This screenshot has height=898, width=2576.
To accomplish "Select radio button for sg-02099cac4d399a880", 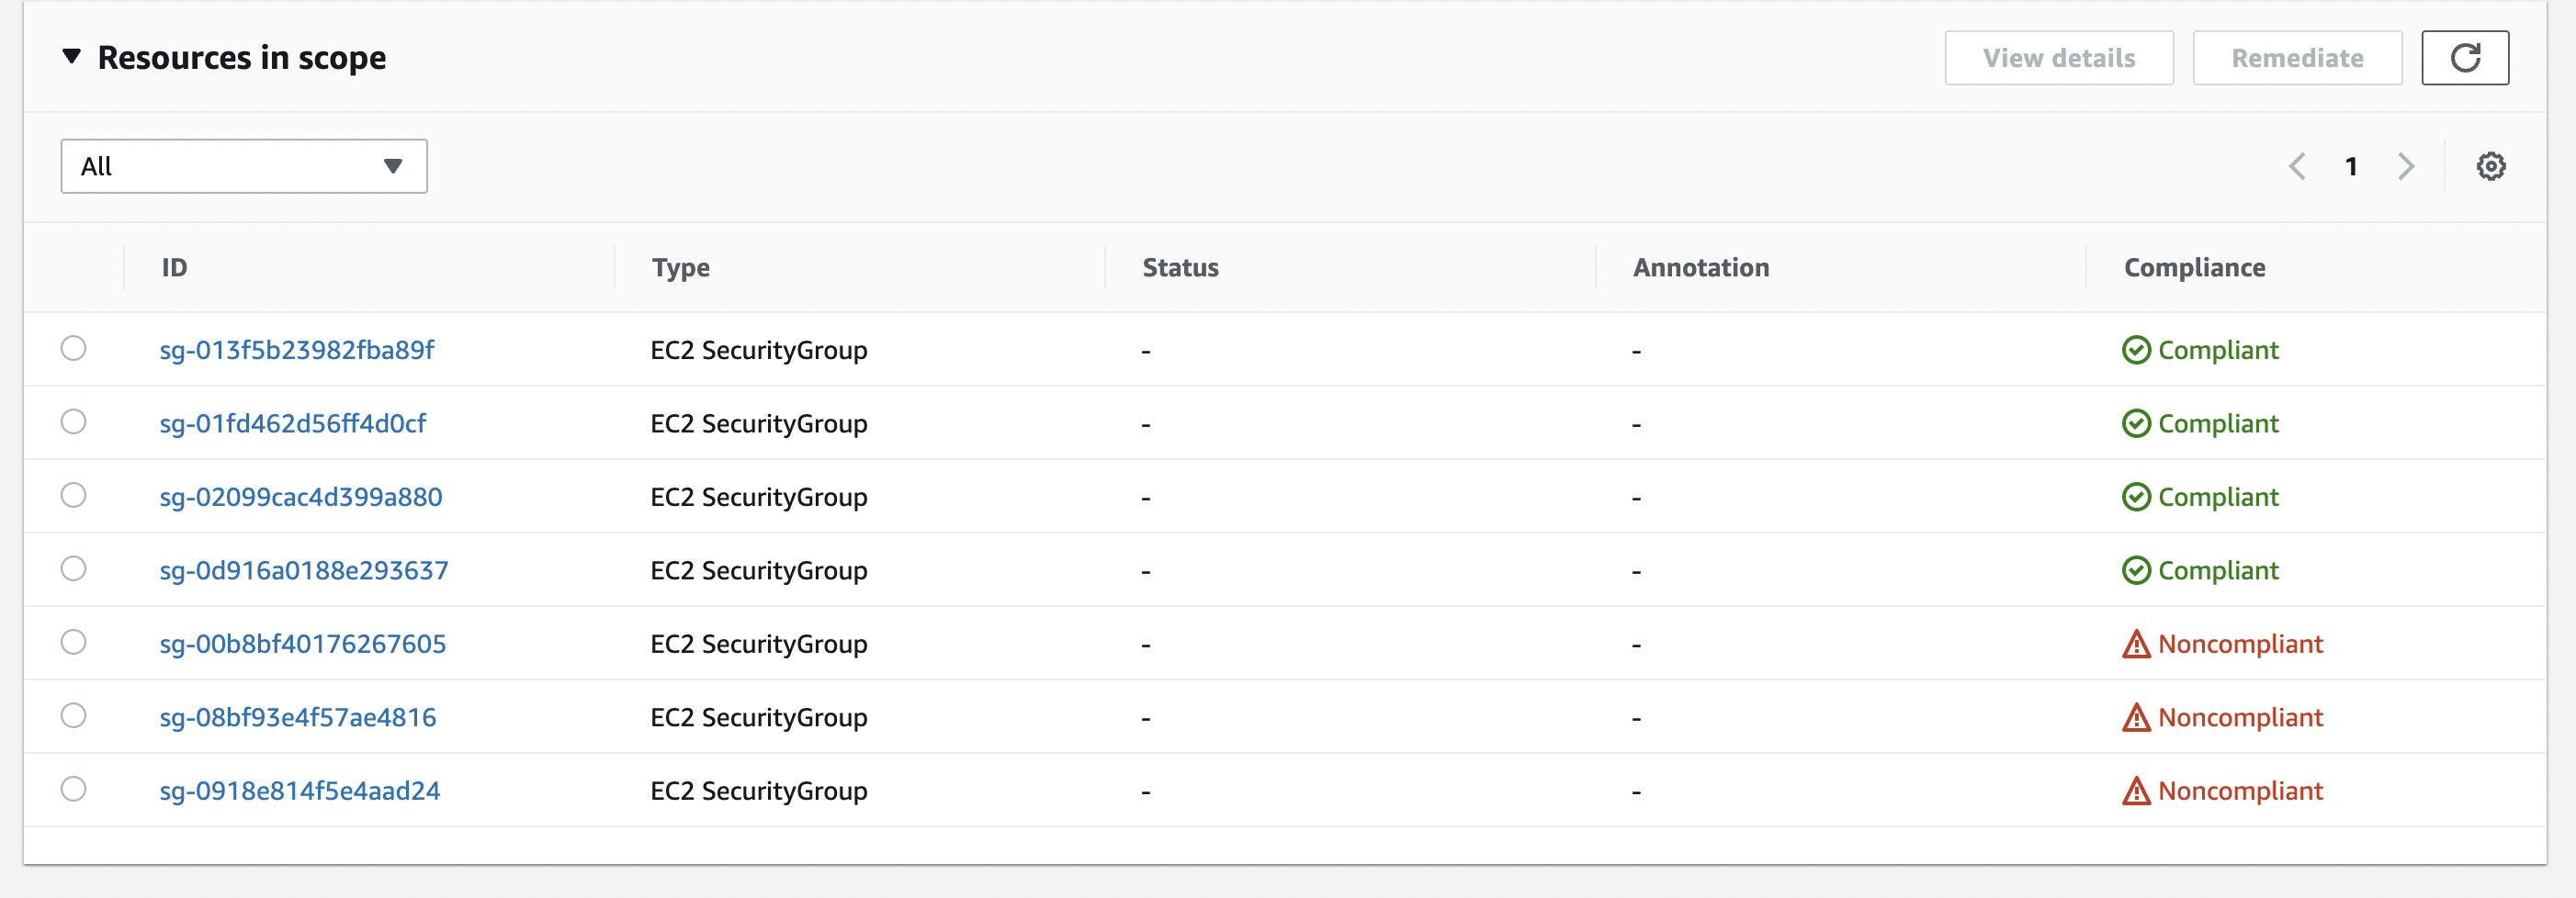I will (x=73, y=495).
